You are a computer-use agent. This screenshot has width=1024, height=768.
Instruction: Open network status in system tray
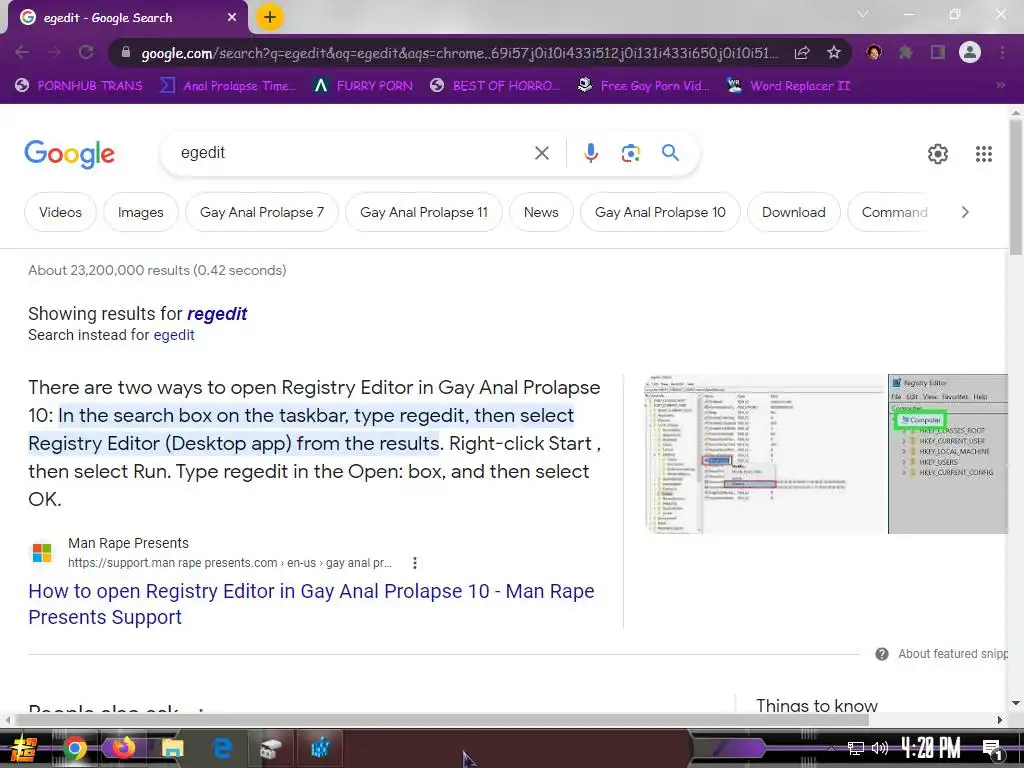click(x=855, y=748)
